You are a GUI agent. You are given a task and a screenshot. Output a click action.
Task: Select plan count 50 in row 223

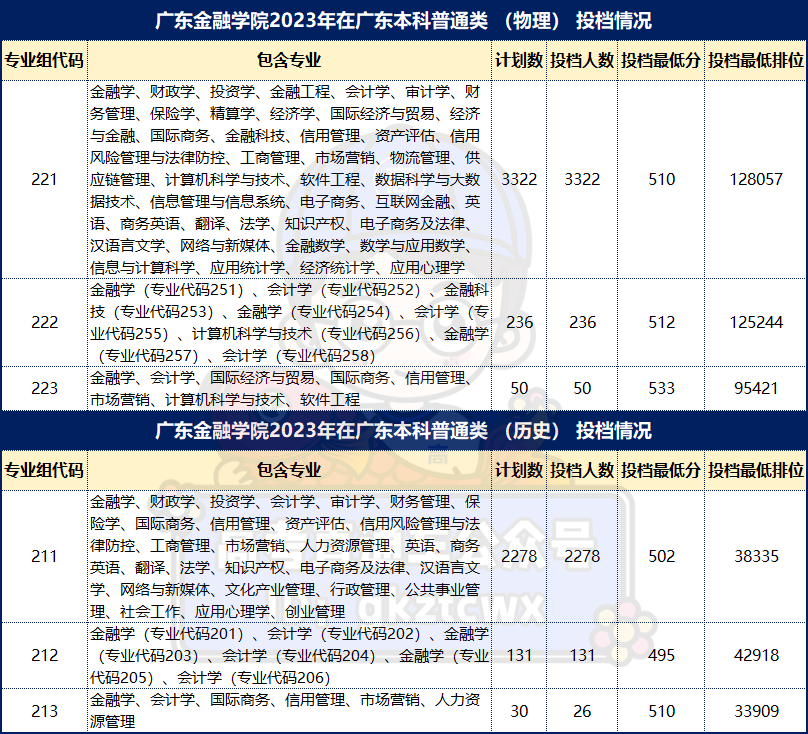tap(519, 388)
